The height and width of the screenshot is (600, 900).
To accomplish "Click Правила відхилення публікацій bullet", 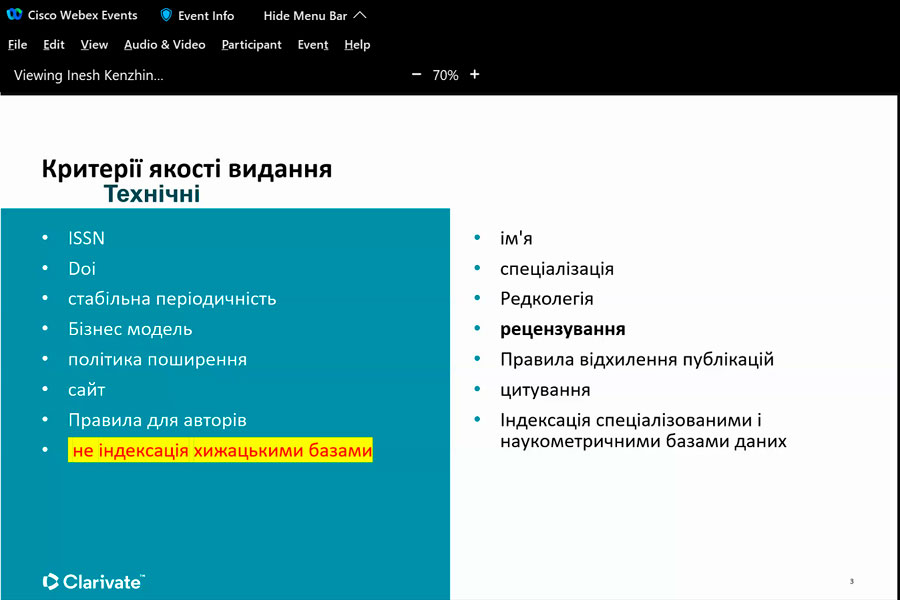I will 637,359.
